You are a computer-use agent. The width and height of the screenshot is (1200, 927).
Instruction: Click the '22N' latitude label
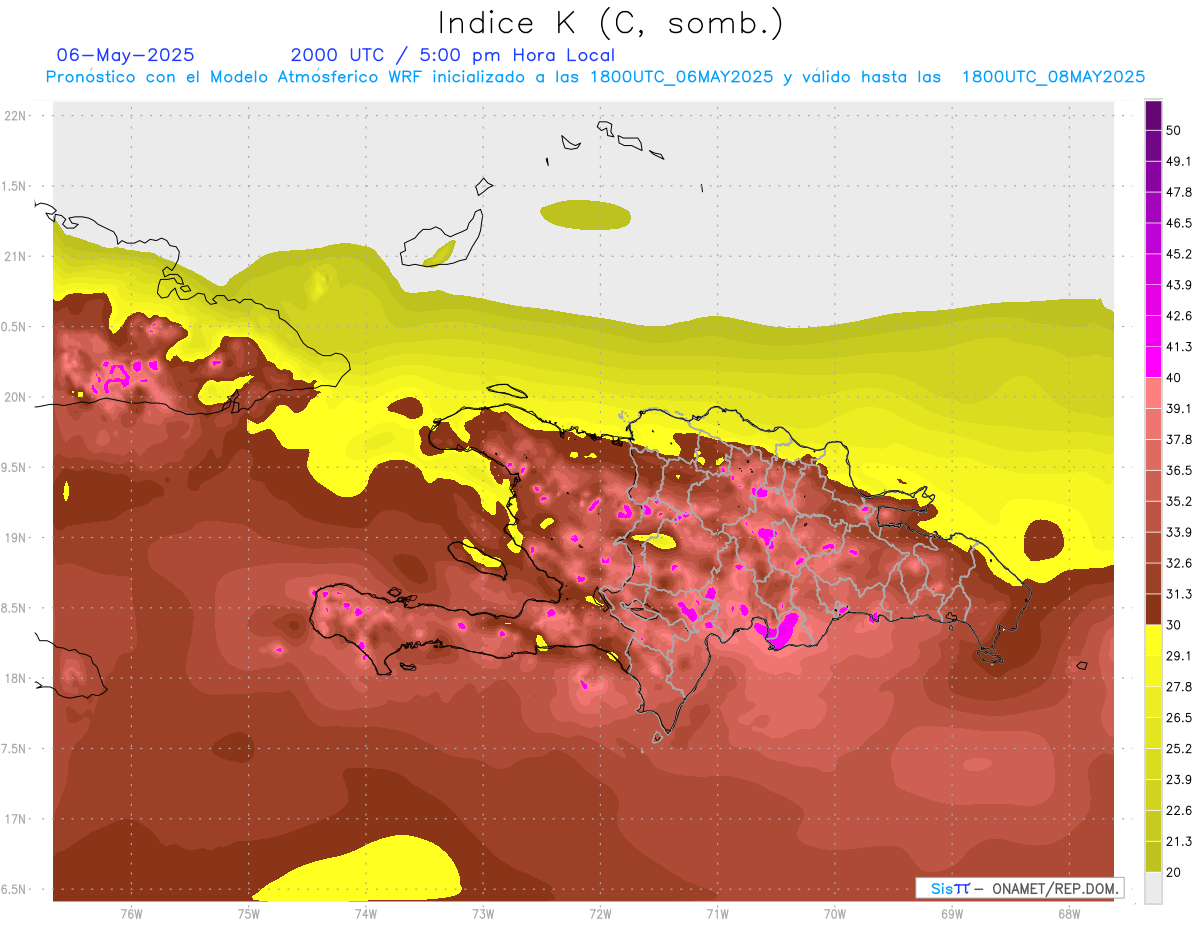coord(16,116)
